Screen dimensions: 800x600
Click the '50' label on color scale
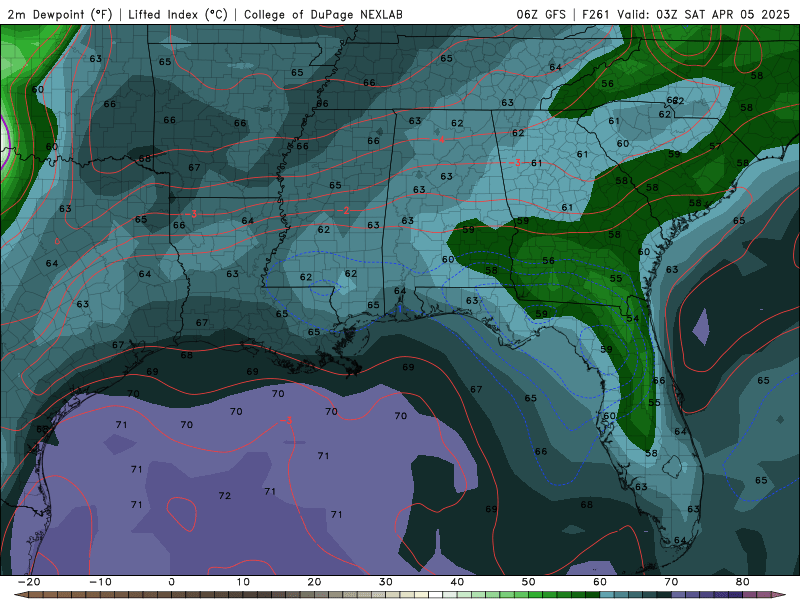tap(529, 582)
